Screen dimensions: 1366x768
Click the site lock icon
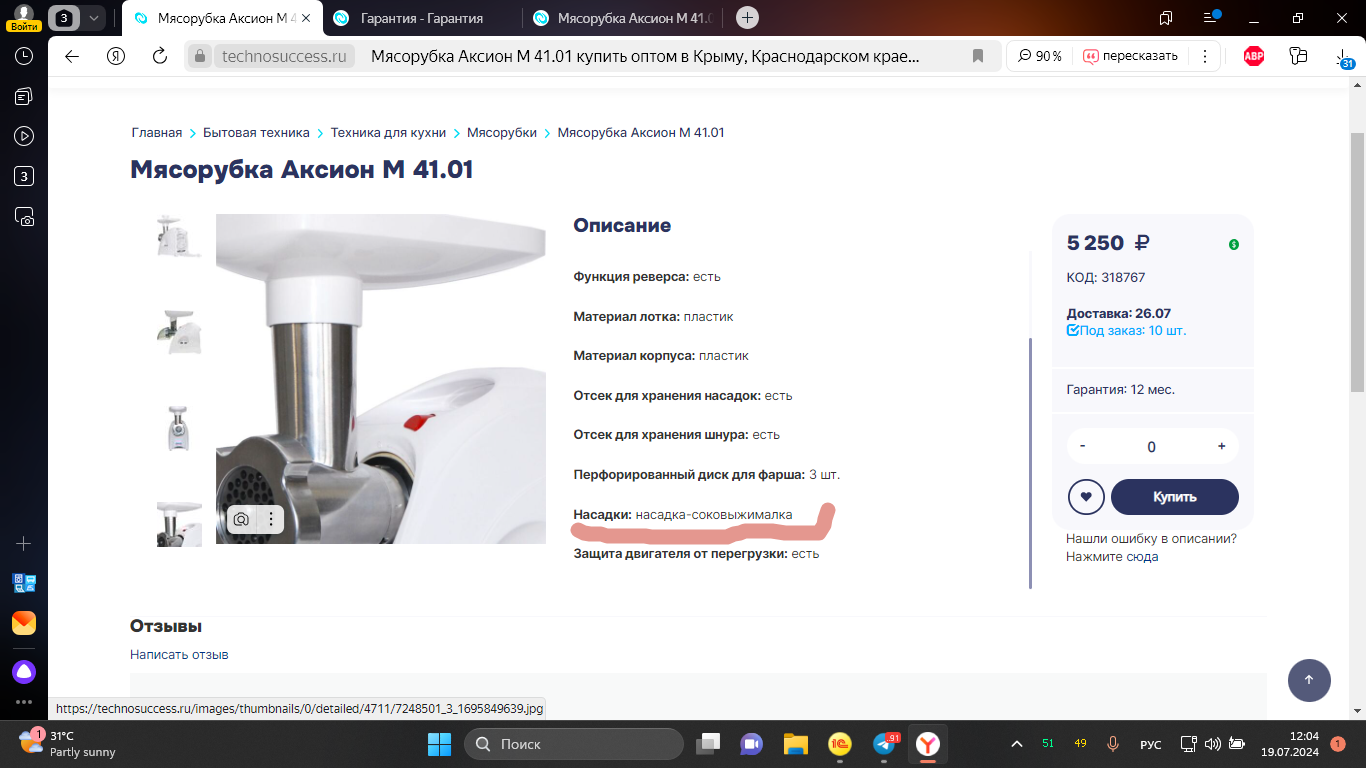199,56
